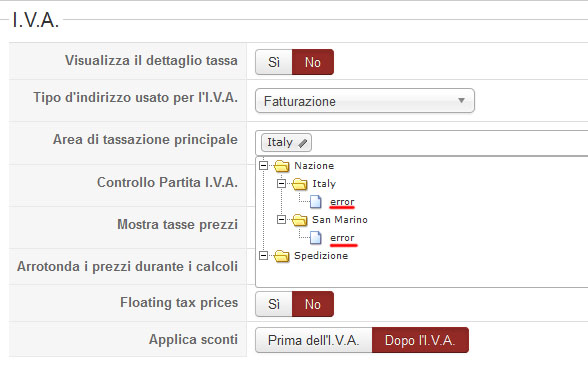588x376 pixels.
Task: Choose Dopo l'I.V.A. for Applica sconti
Action: (420, 340)
